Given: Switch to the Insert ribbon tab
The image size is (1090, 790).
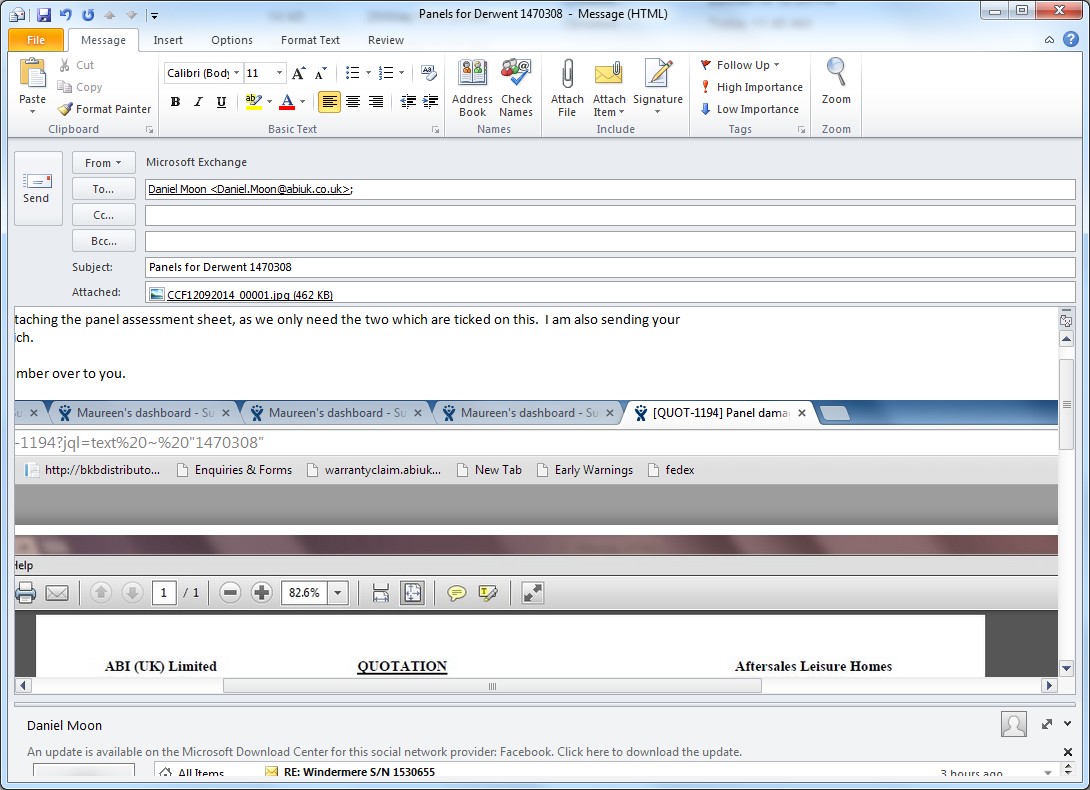Looking at the screenshot, I should 168,40.
